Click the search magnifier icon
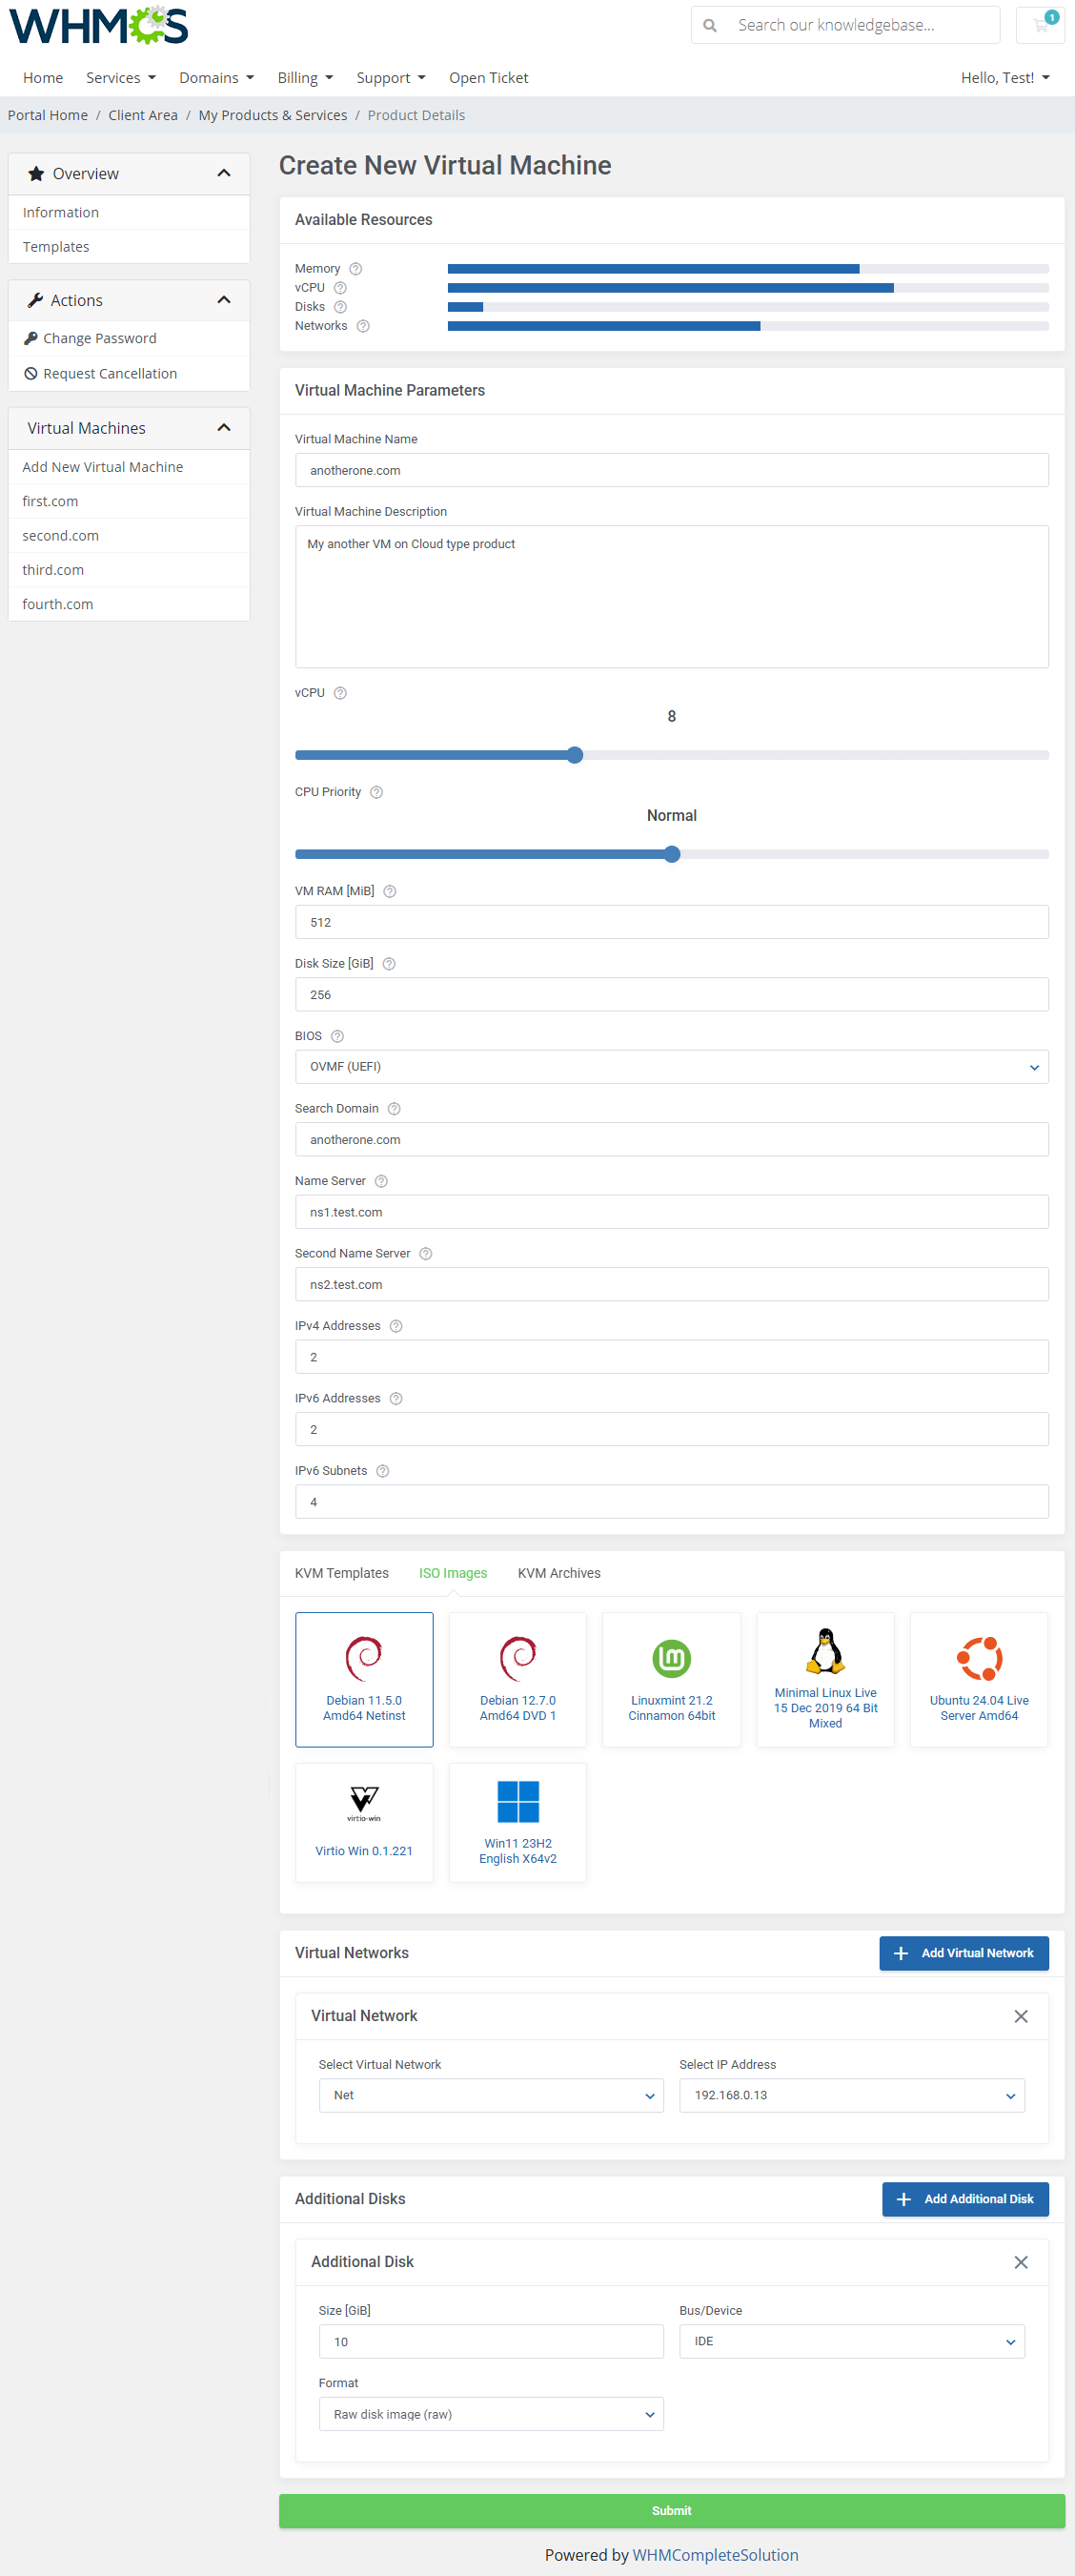The image size is (1075, 2576). [x=710, y=25]
